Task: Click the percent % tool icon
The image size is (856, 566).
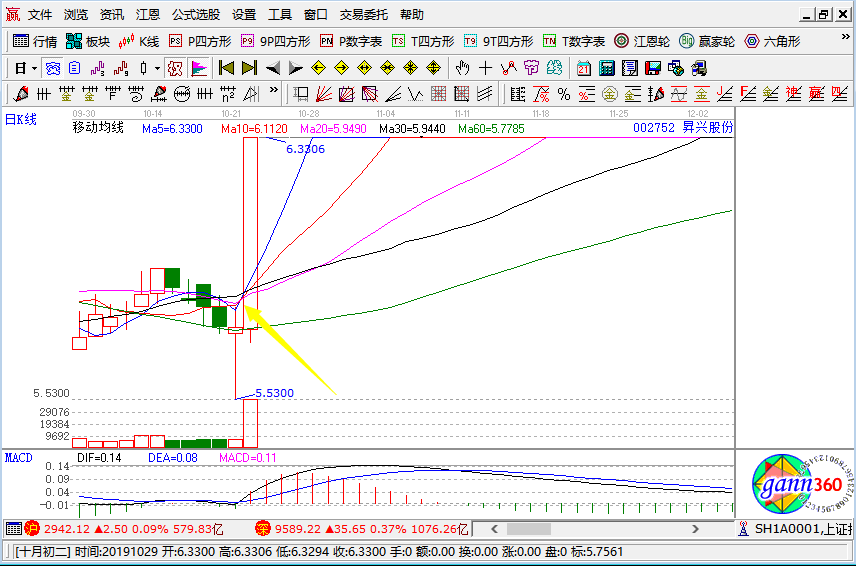Action: (564, 94)
